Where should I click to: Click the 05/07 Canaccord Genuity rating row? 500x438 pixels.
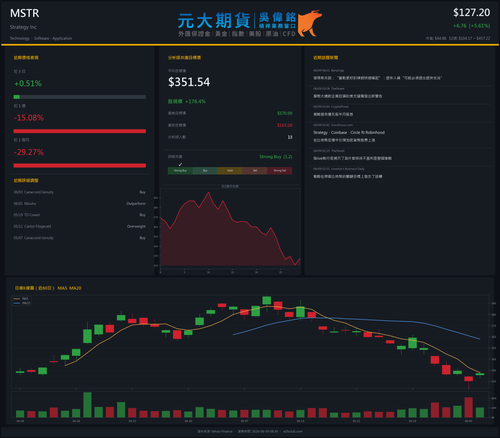[80, 238]
